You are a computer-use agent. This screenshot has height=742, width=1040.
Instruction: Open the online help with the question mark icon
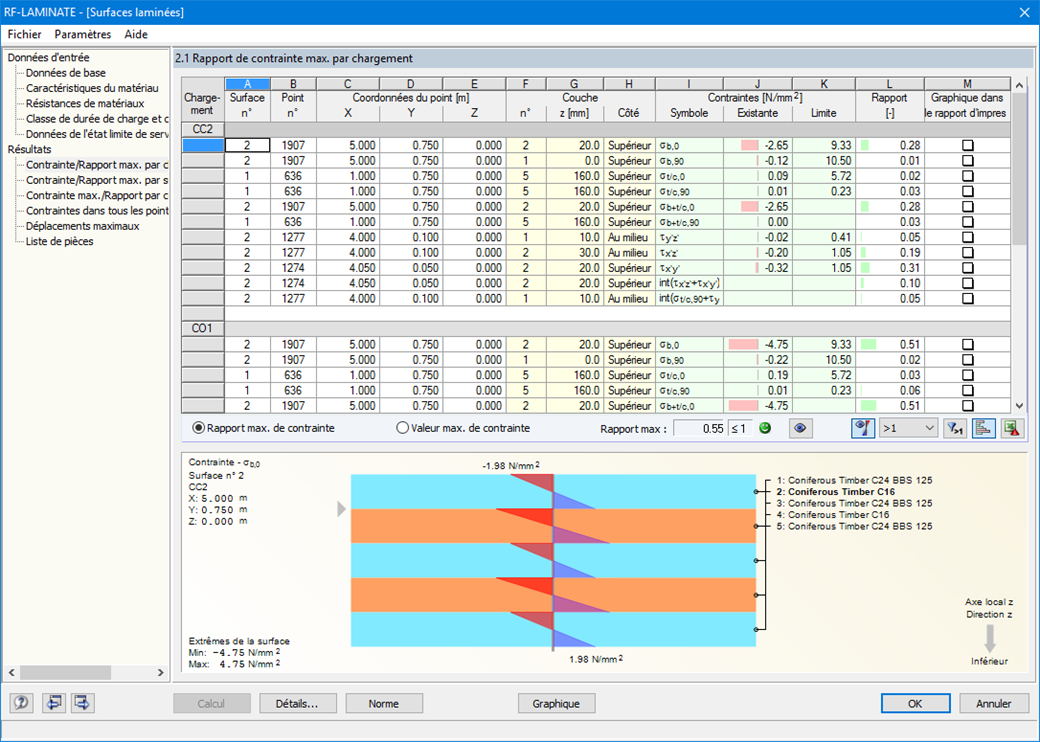[21, 703]
